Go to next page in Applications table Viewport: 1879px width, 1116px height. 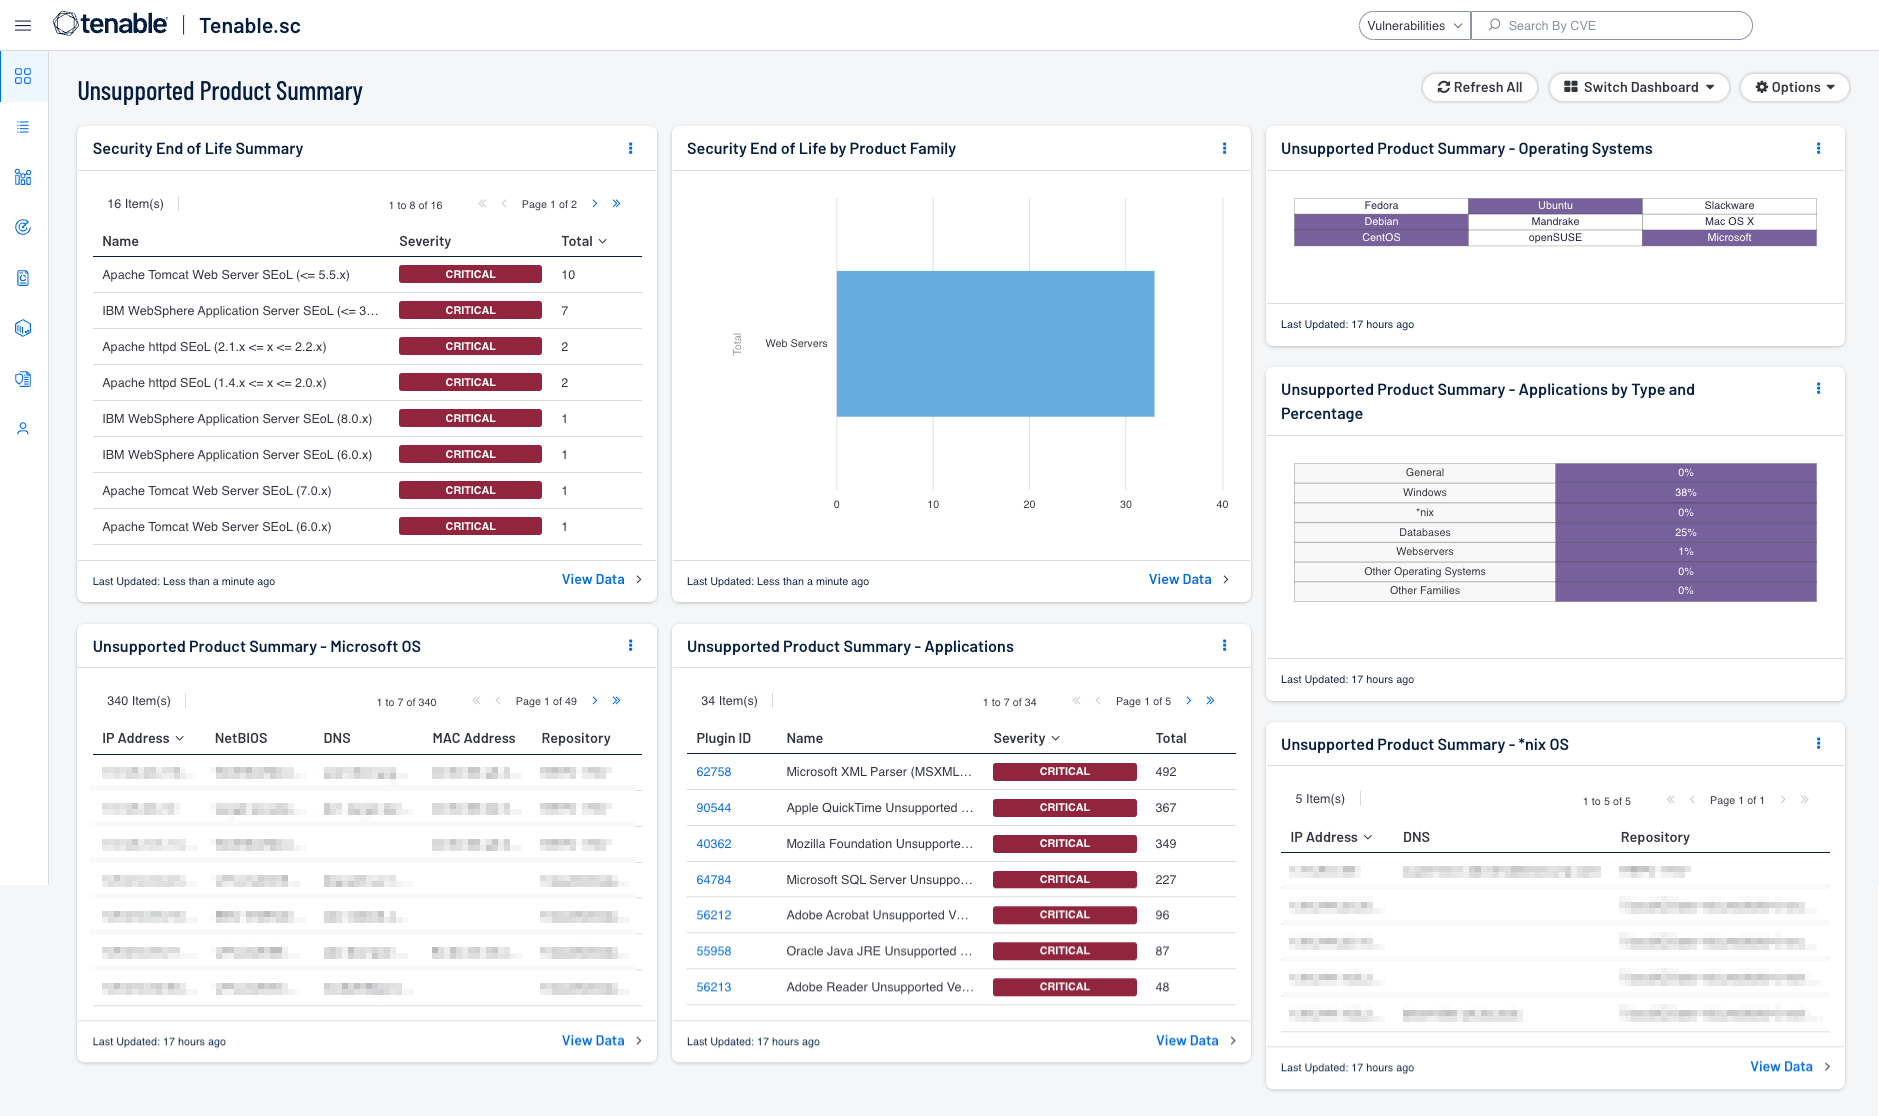[1189, 701]
